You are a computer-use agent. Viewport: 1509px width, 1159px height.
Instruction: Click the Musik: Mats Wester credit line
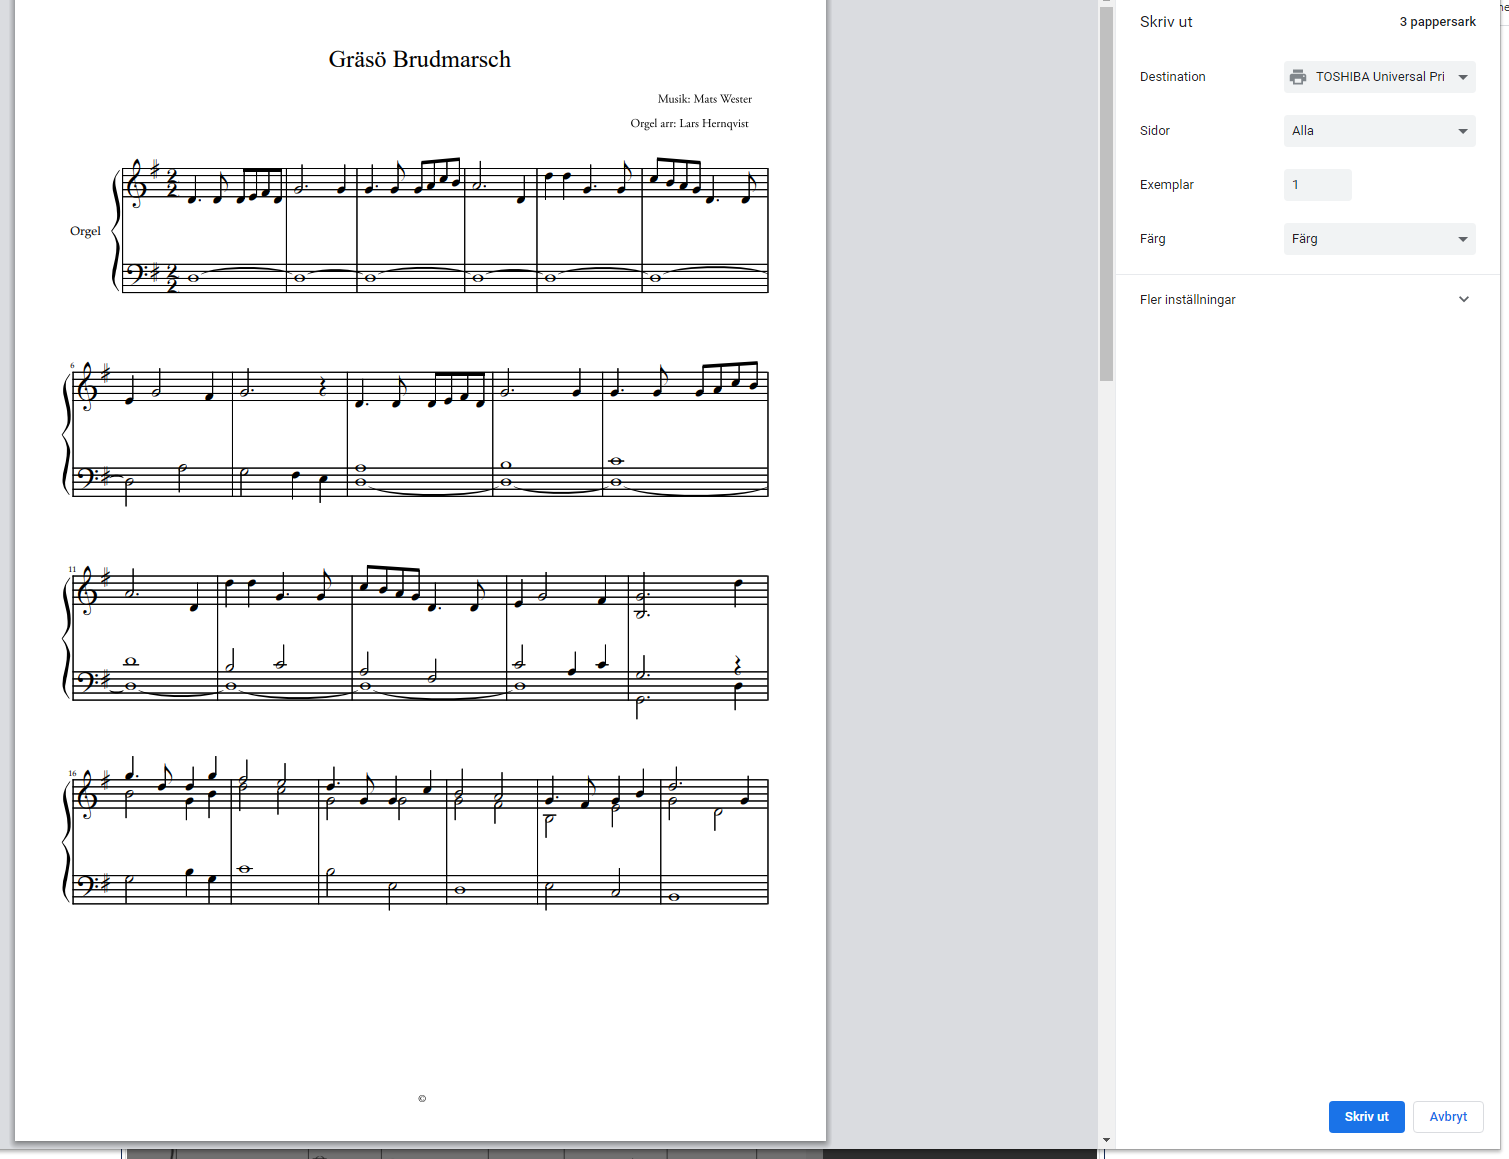704,99
